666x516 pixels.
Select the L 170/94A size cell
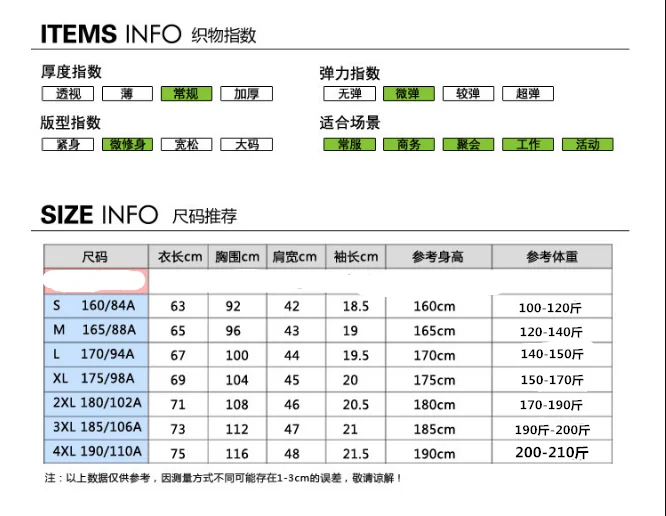(x=96, y=355)
